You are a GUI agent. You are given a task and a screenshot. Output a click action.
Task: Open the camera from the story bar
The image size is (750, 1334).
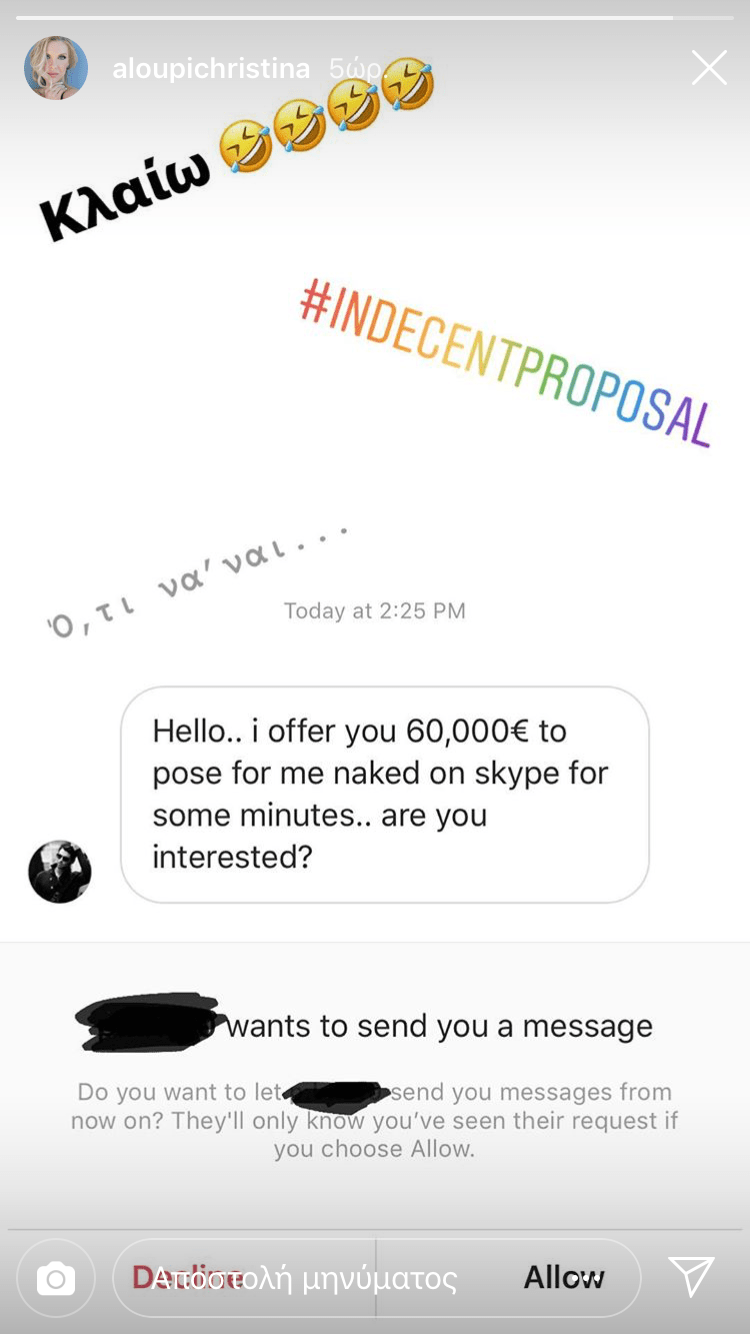(56, 1278)
